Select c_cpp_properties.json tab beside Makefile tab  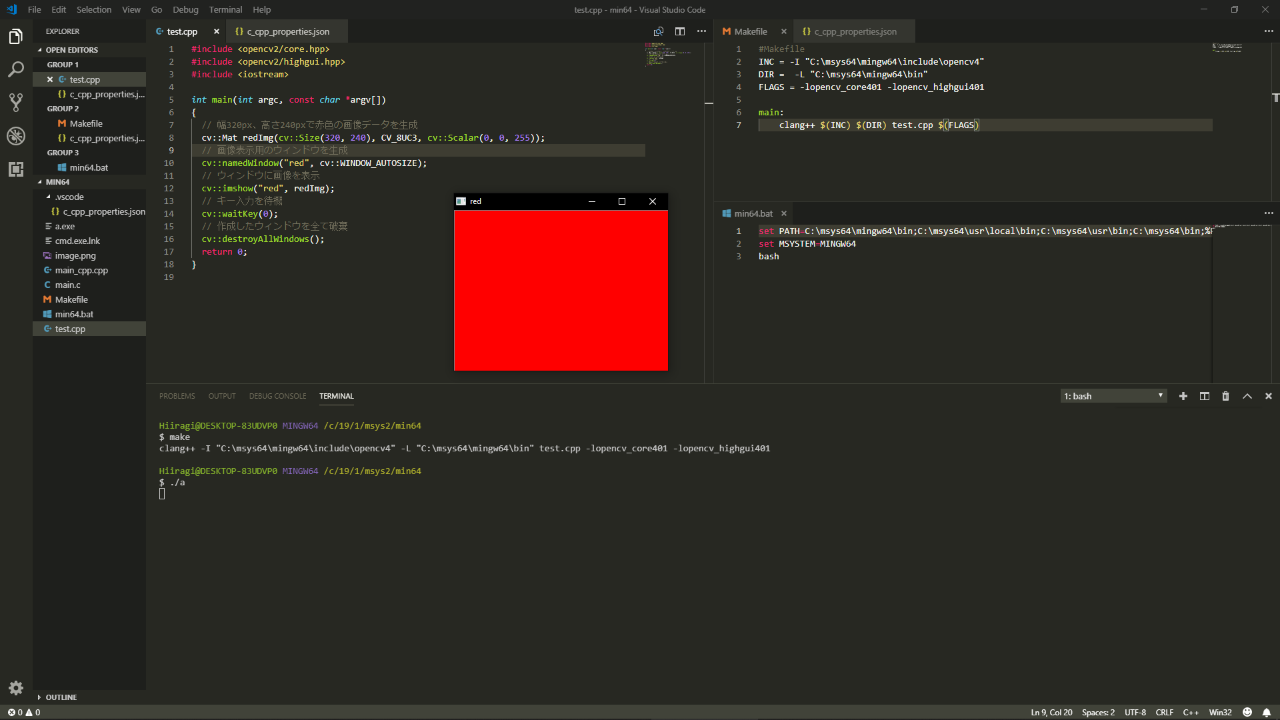[856, 32]
